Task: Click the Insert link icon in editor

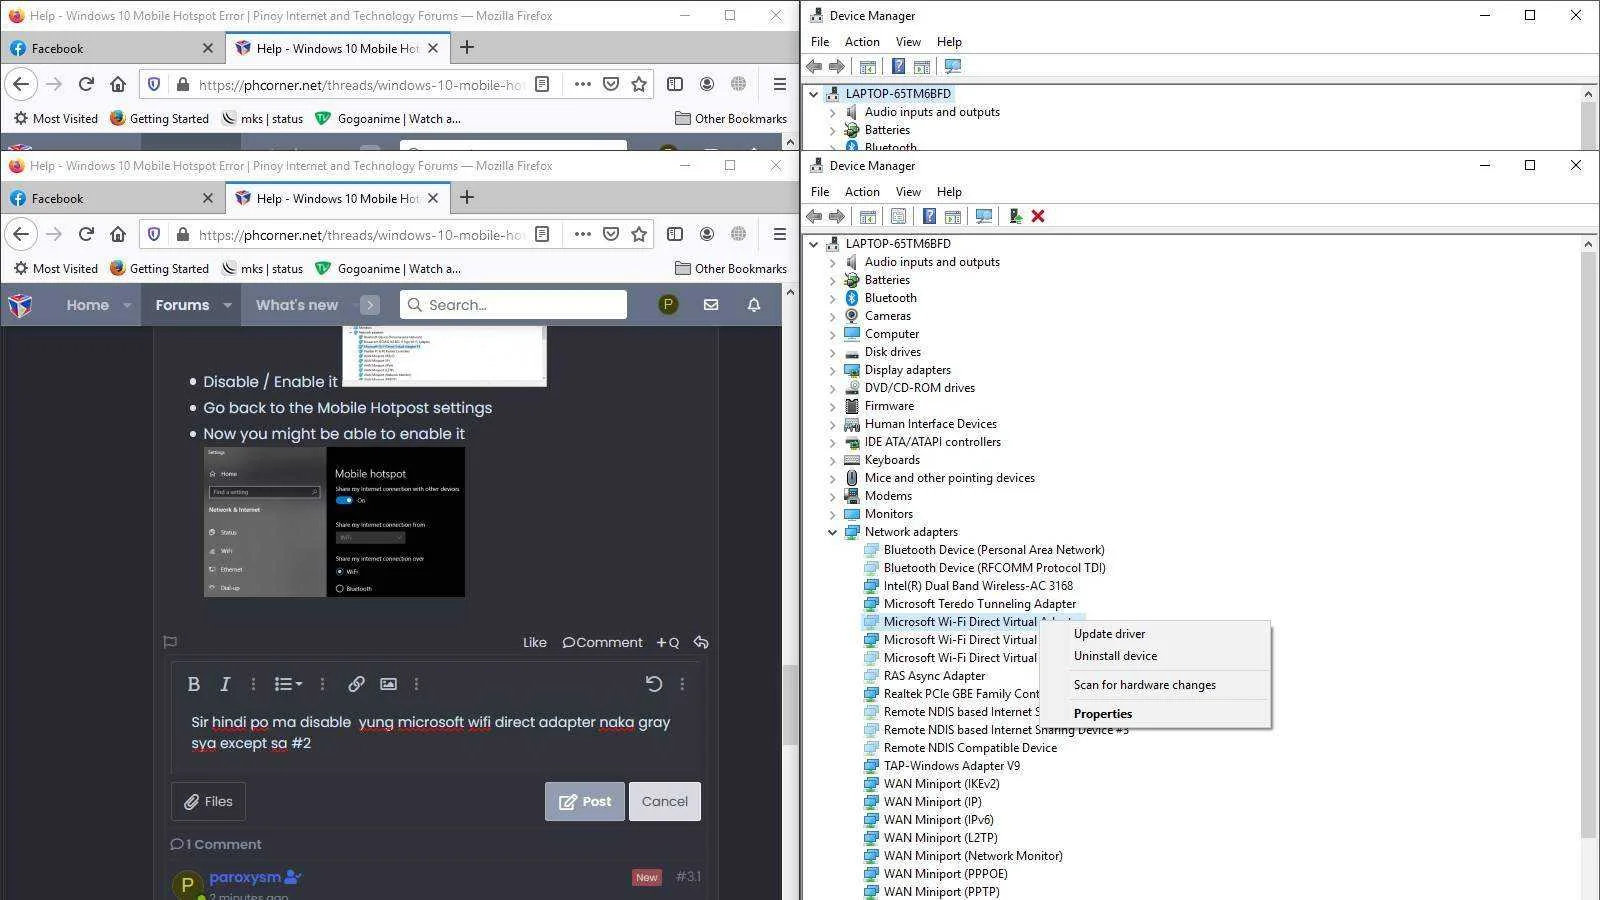Action: click(x=356, y=684)
